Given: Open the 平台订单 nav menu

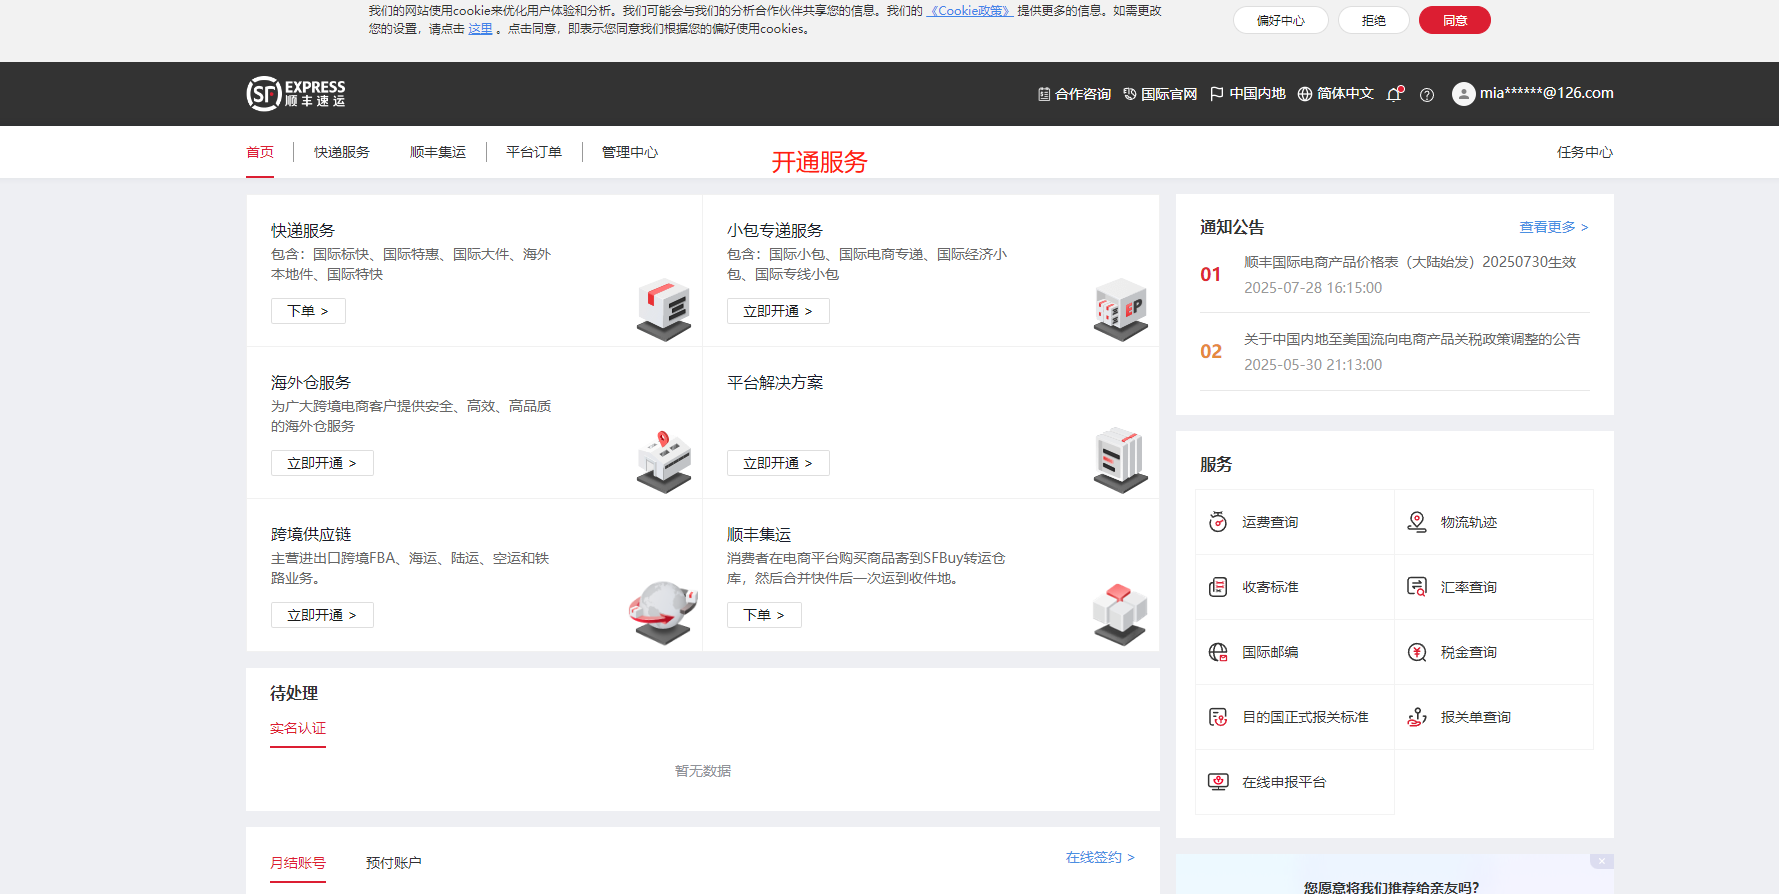Looking at the screenshot, I should point(534,152).
